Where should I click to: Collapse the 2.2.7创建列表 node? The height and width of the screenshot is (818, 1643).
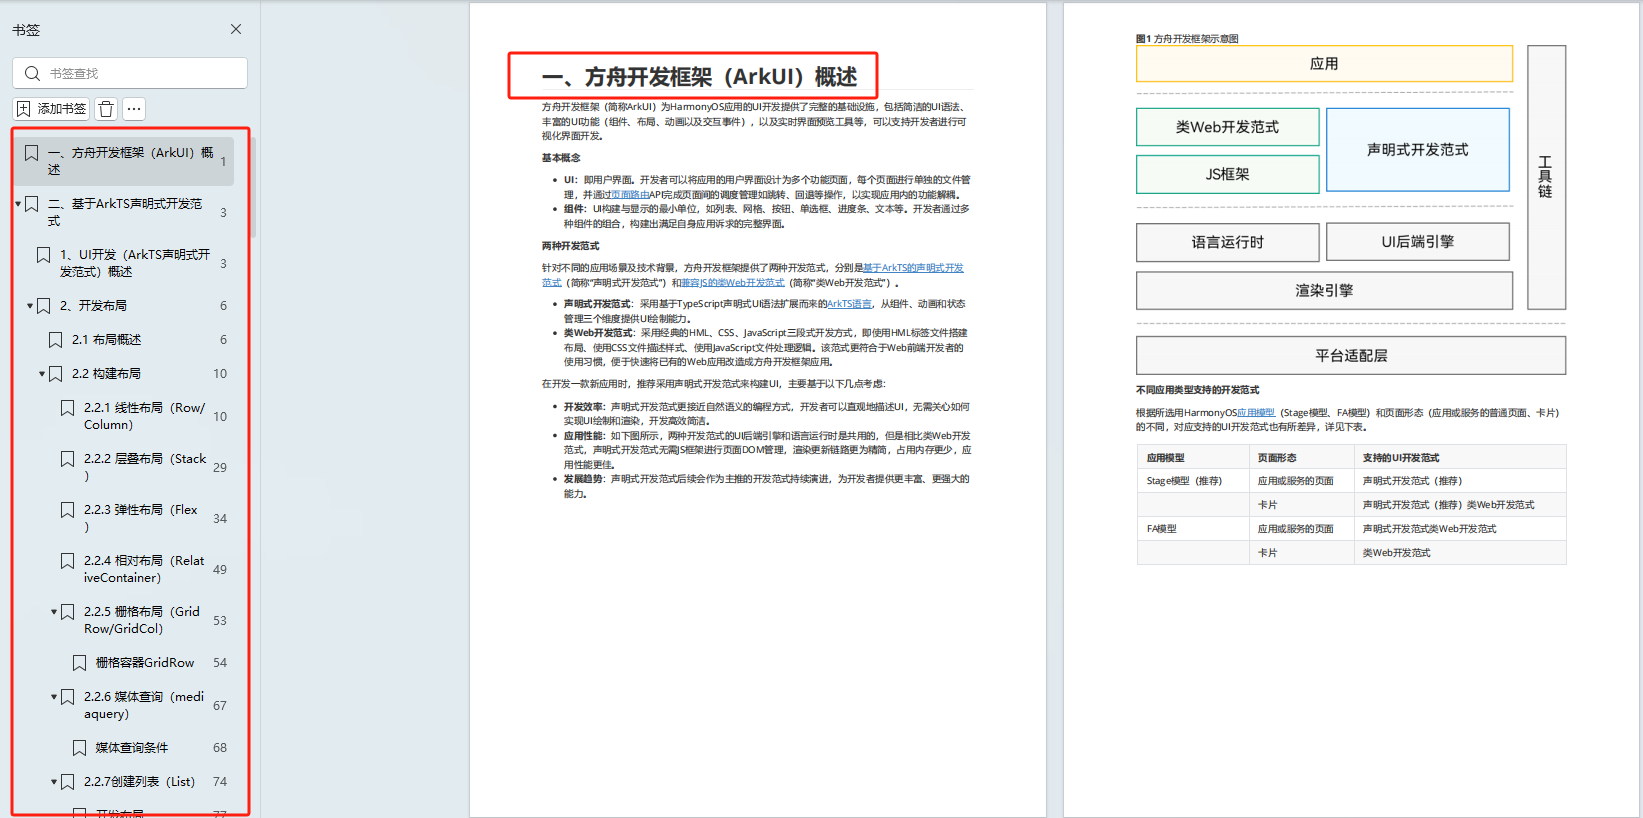coord(54,782)
